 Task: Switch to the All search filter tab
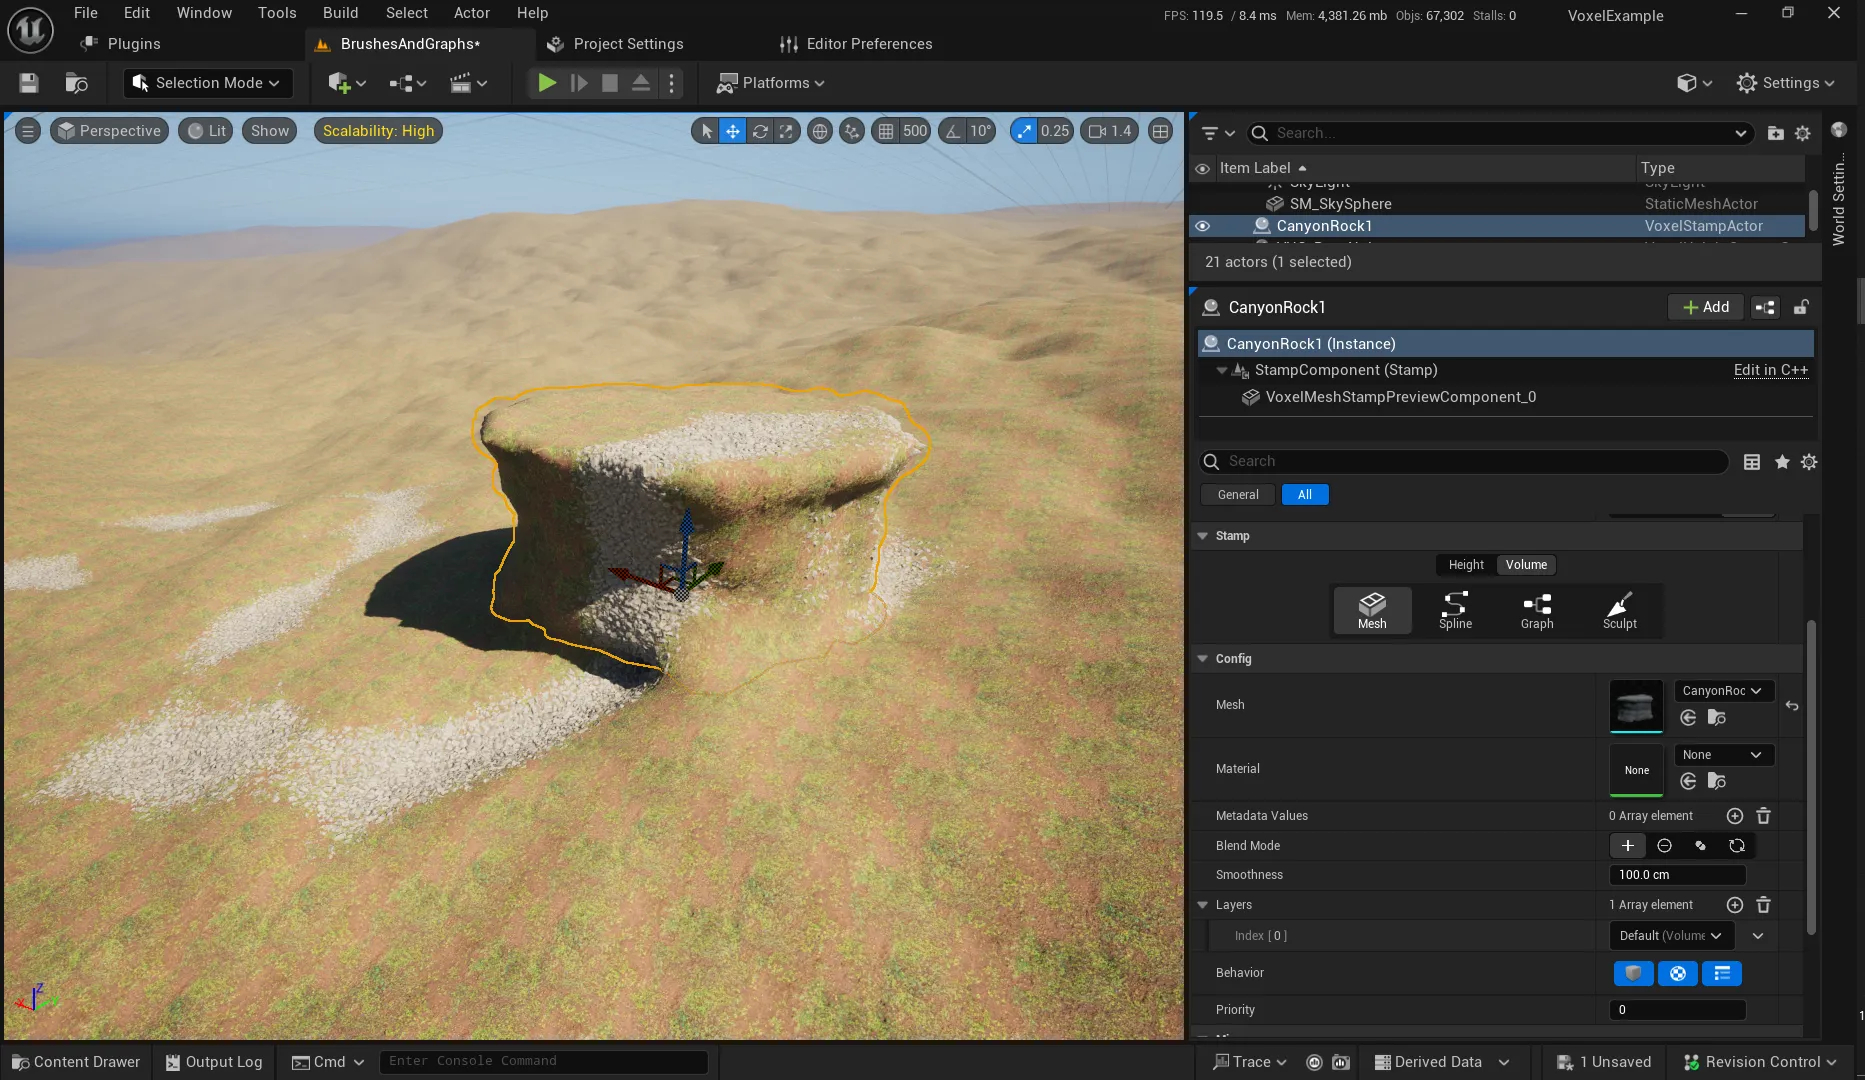pos(1305,494)
